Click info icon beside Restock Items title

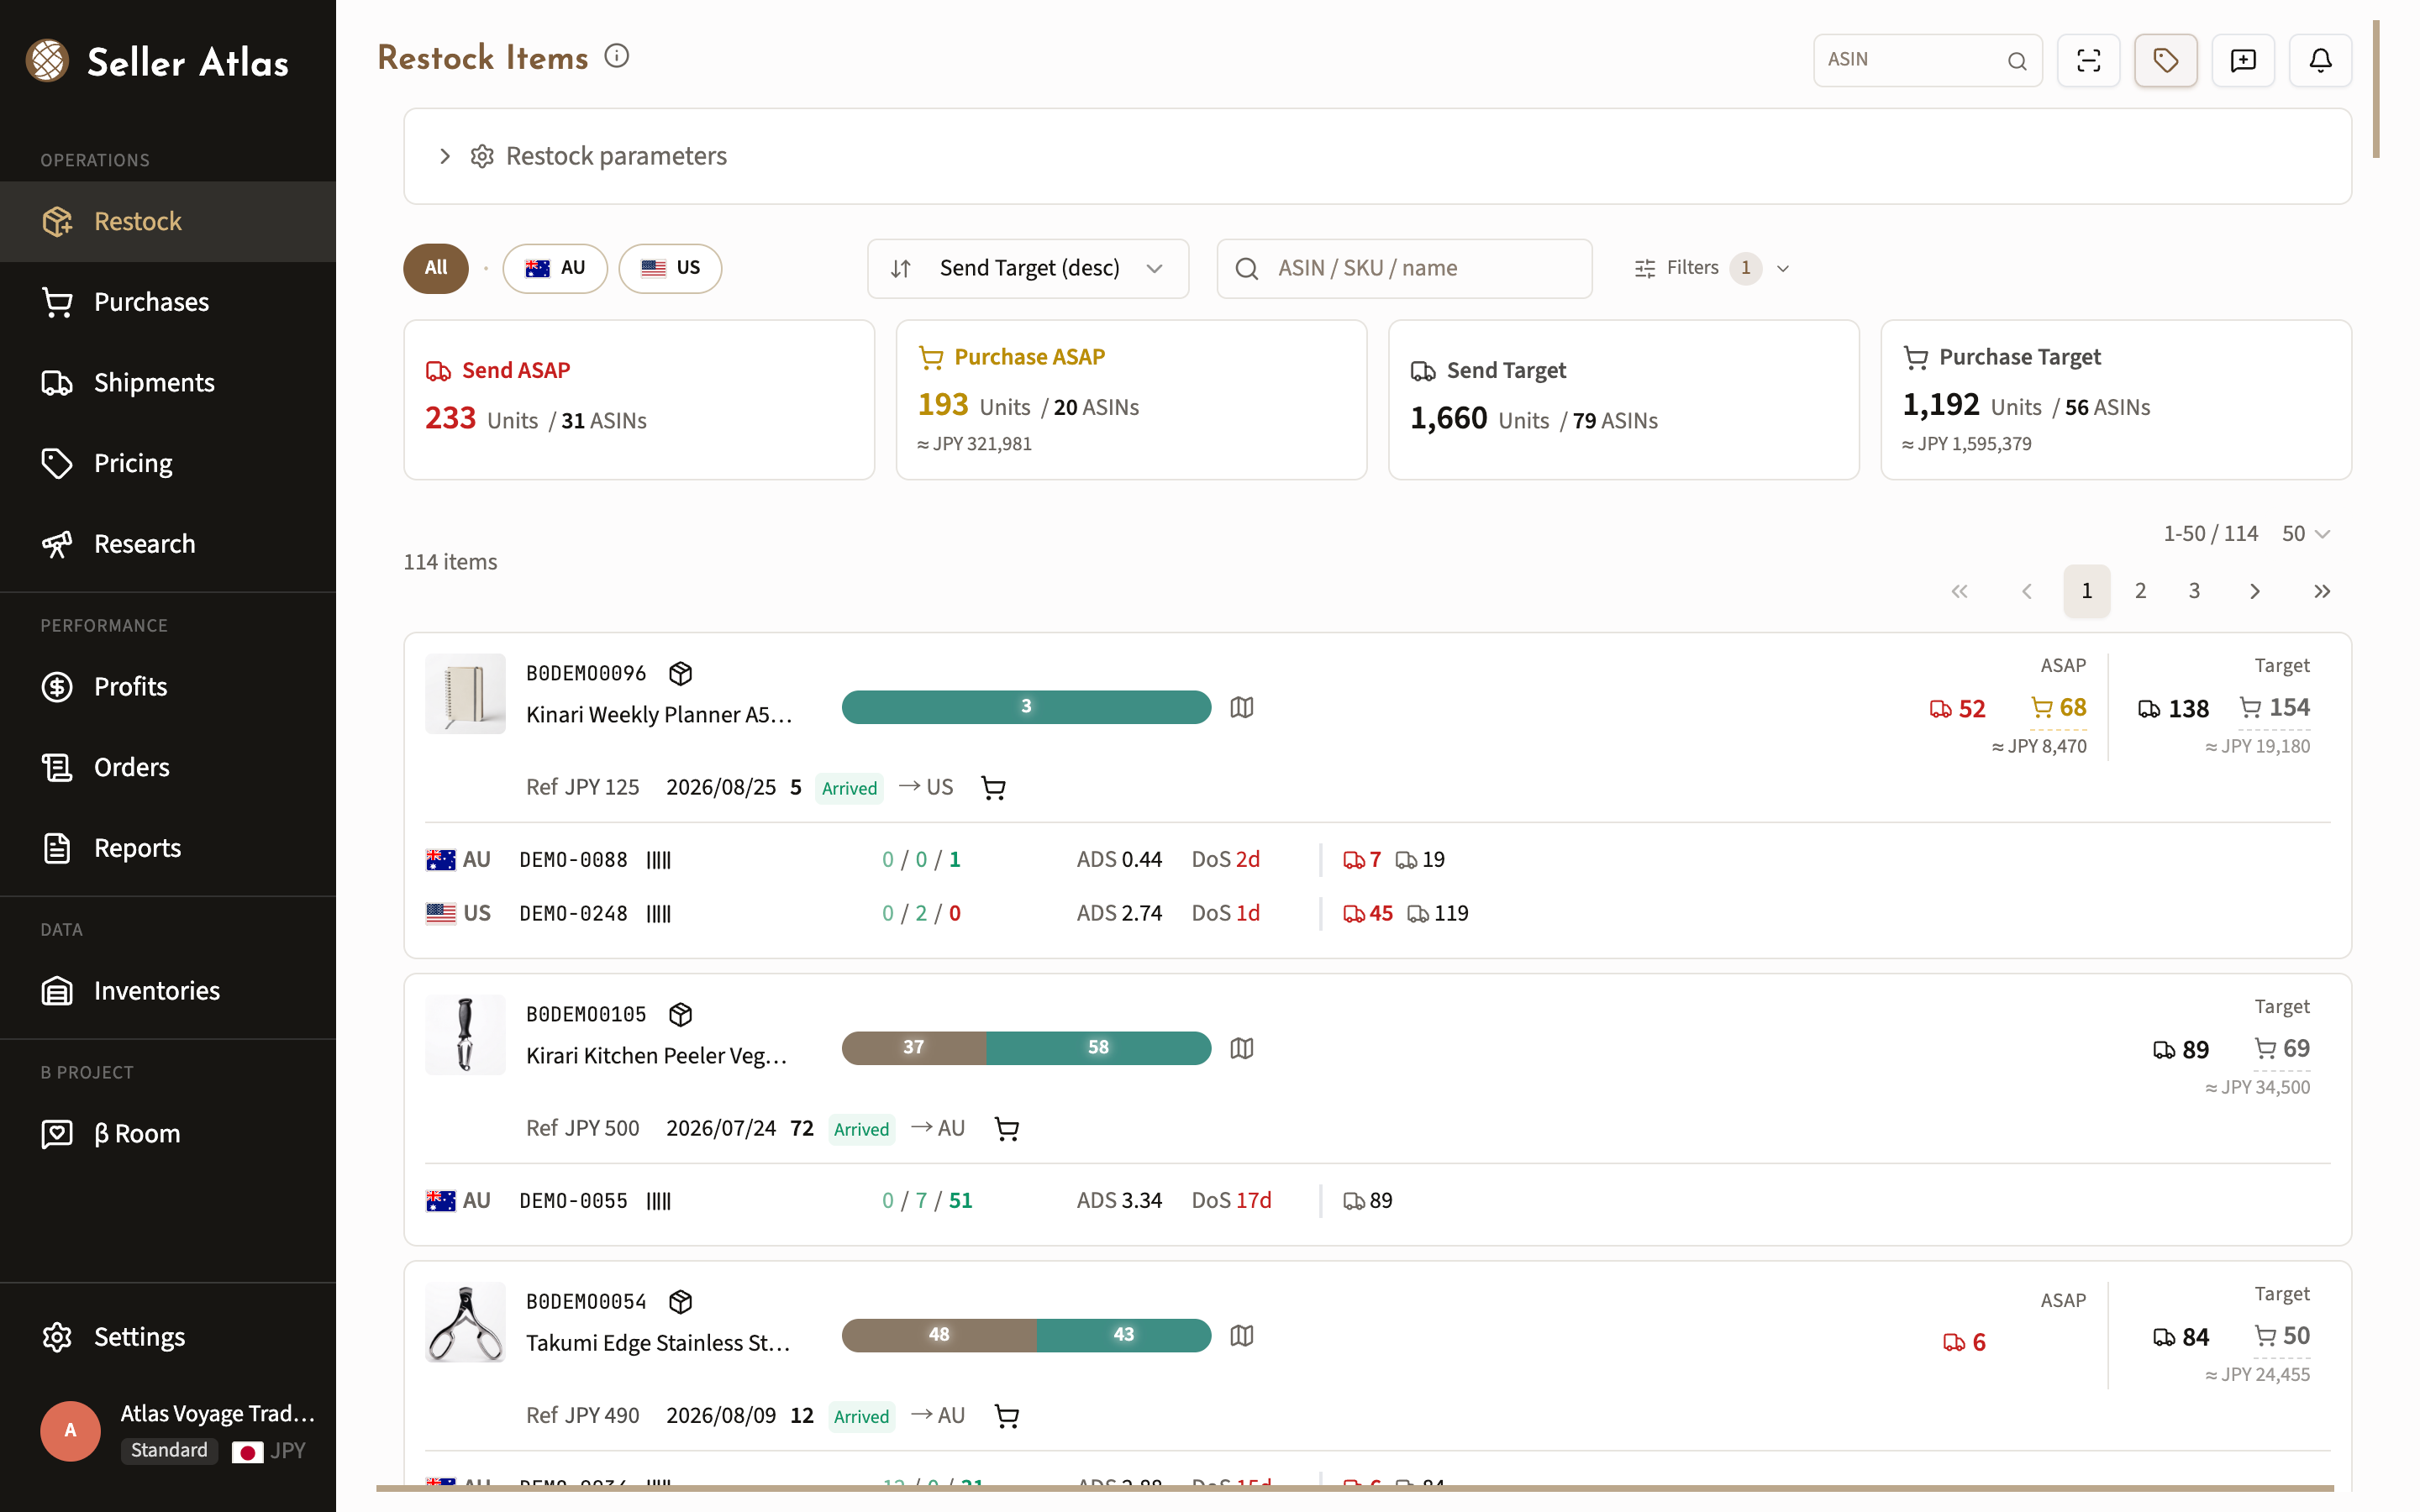pyautogui.click(x=617, y=56)
